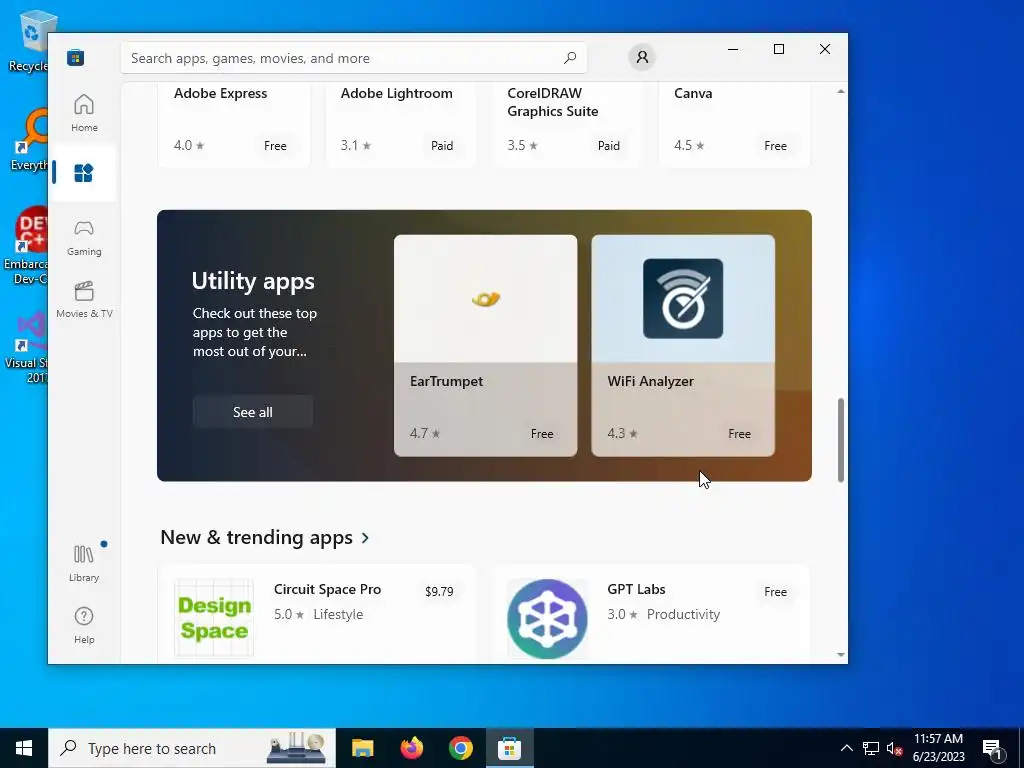Open the Canva app card
1024x768 pixels.
(734, 124)
